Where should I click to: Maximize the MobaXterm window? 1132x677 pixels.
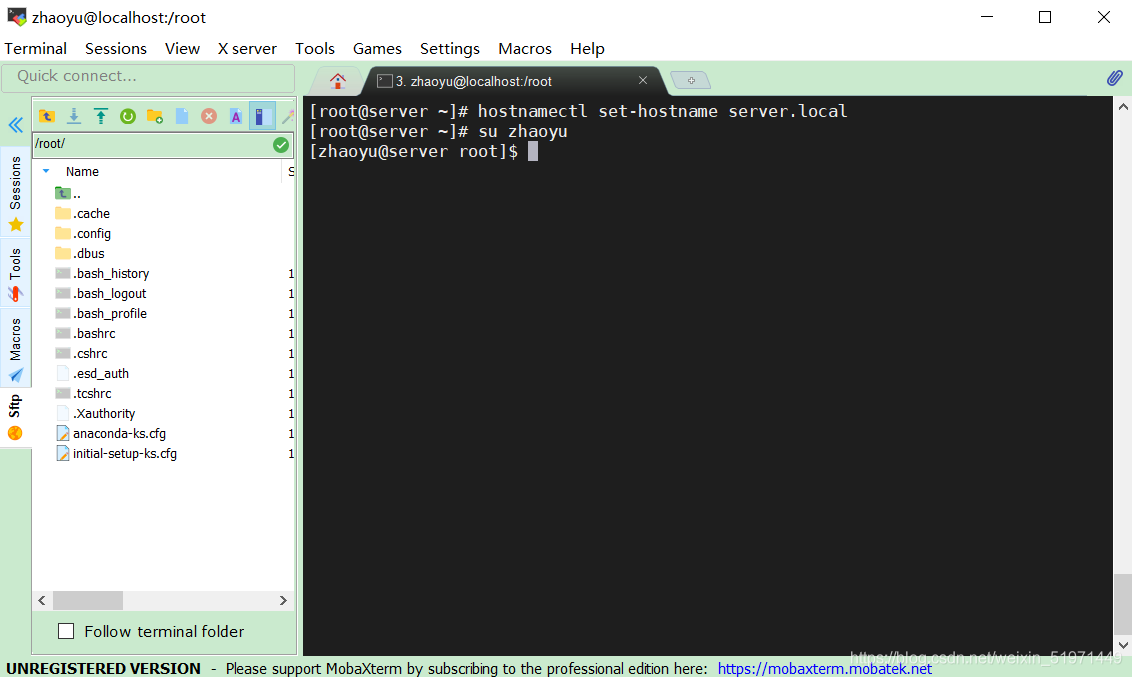(x=1045, y=17)
